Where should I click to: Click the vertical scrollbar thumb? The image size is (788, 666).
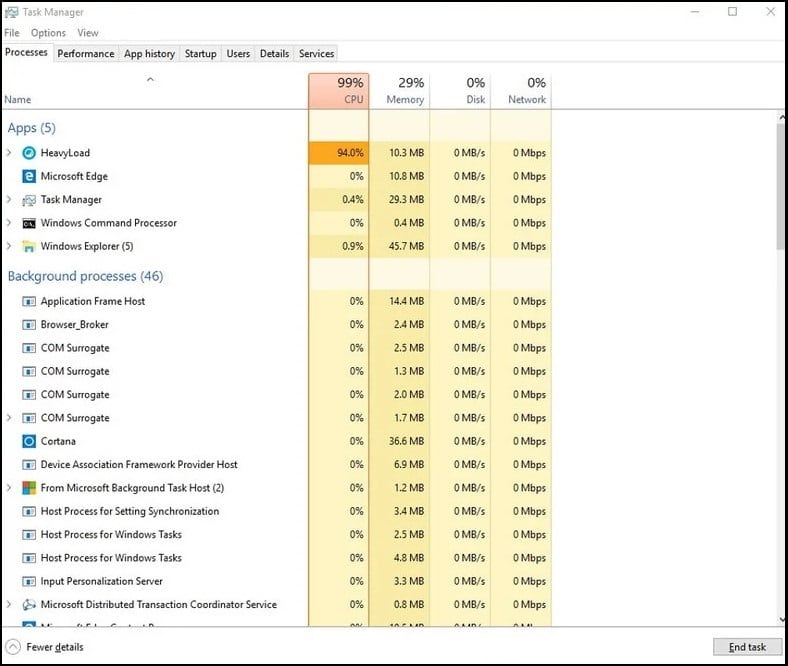781,186
